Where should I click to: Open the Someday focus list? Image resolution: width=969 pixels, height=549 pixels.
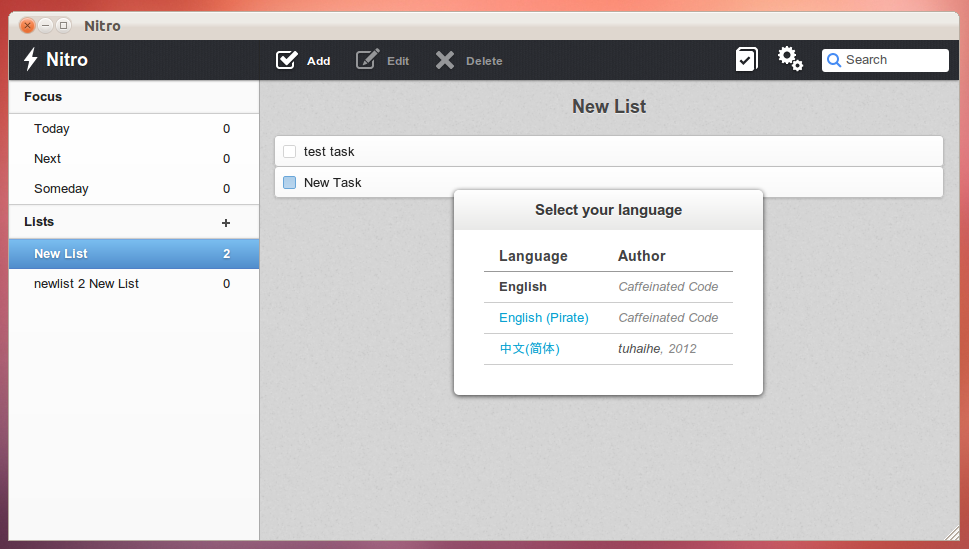coord(133,189)
